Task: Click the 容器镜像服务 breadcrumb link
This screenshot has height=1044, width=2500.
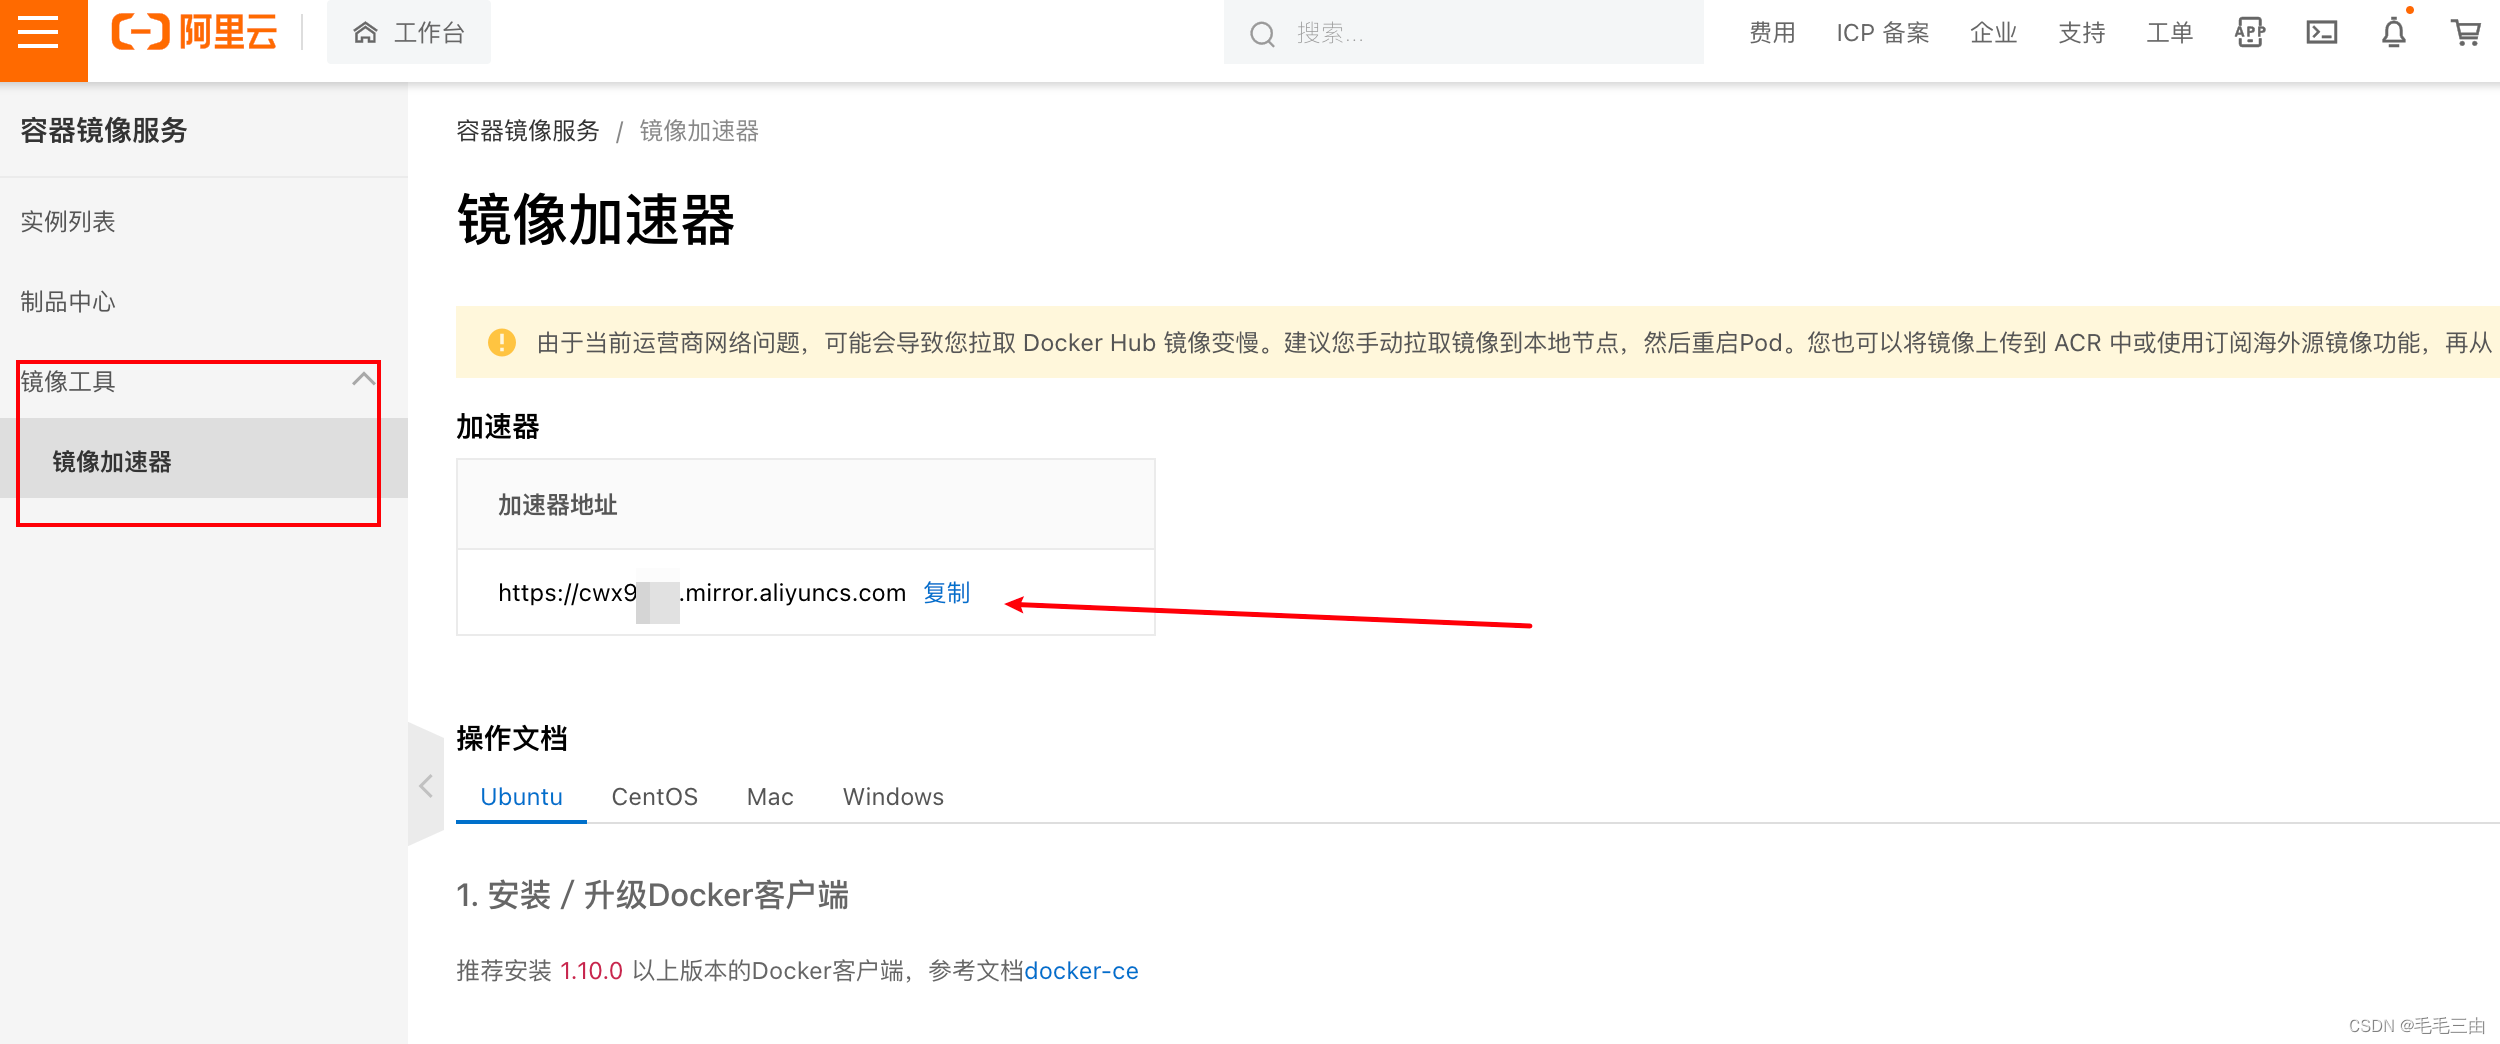Action: coord(527,131)
